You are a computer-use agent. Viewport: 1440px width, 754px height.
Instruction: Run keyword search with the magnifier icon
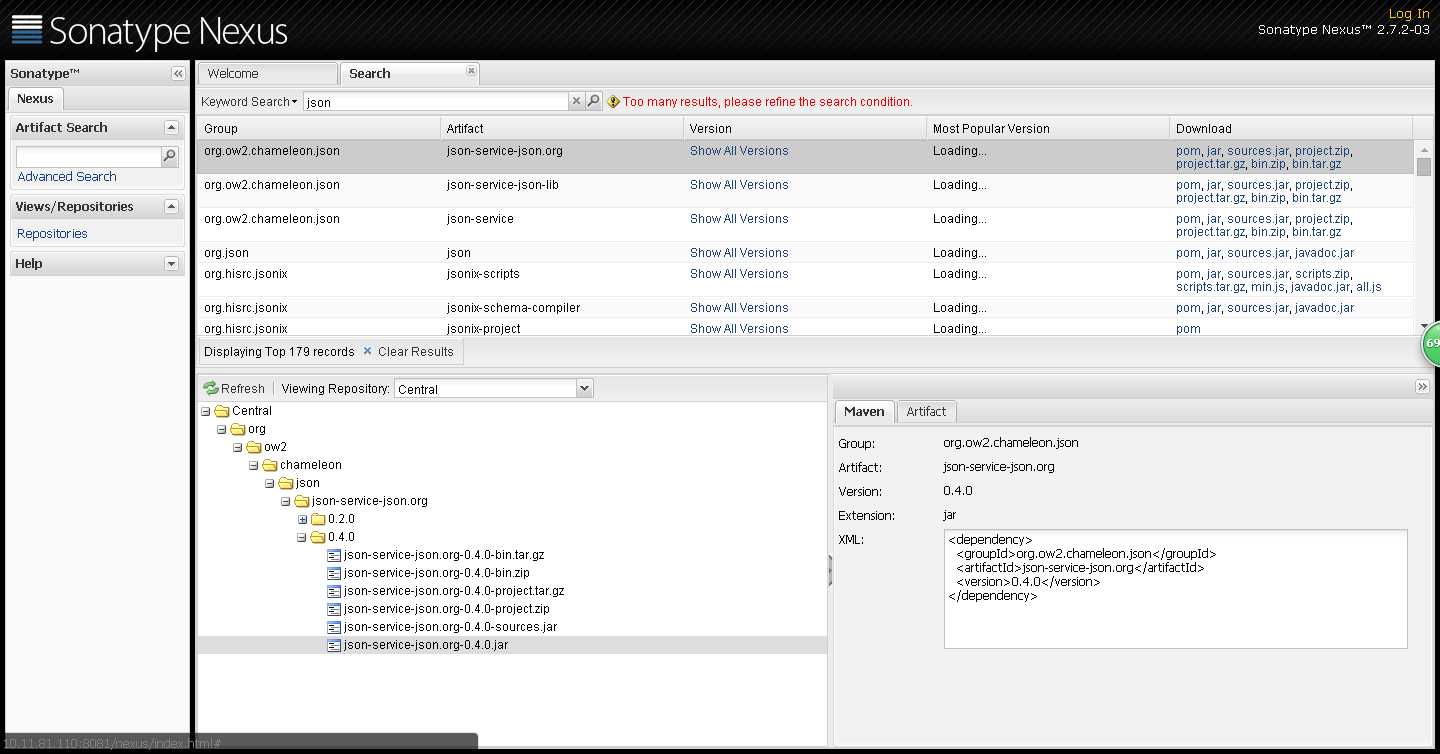pos(593,101)
